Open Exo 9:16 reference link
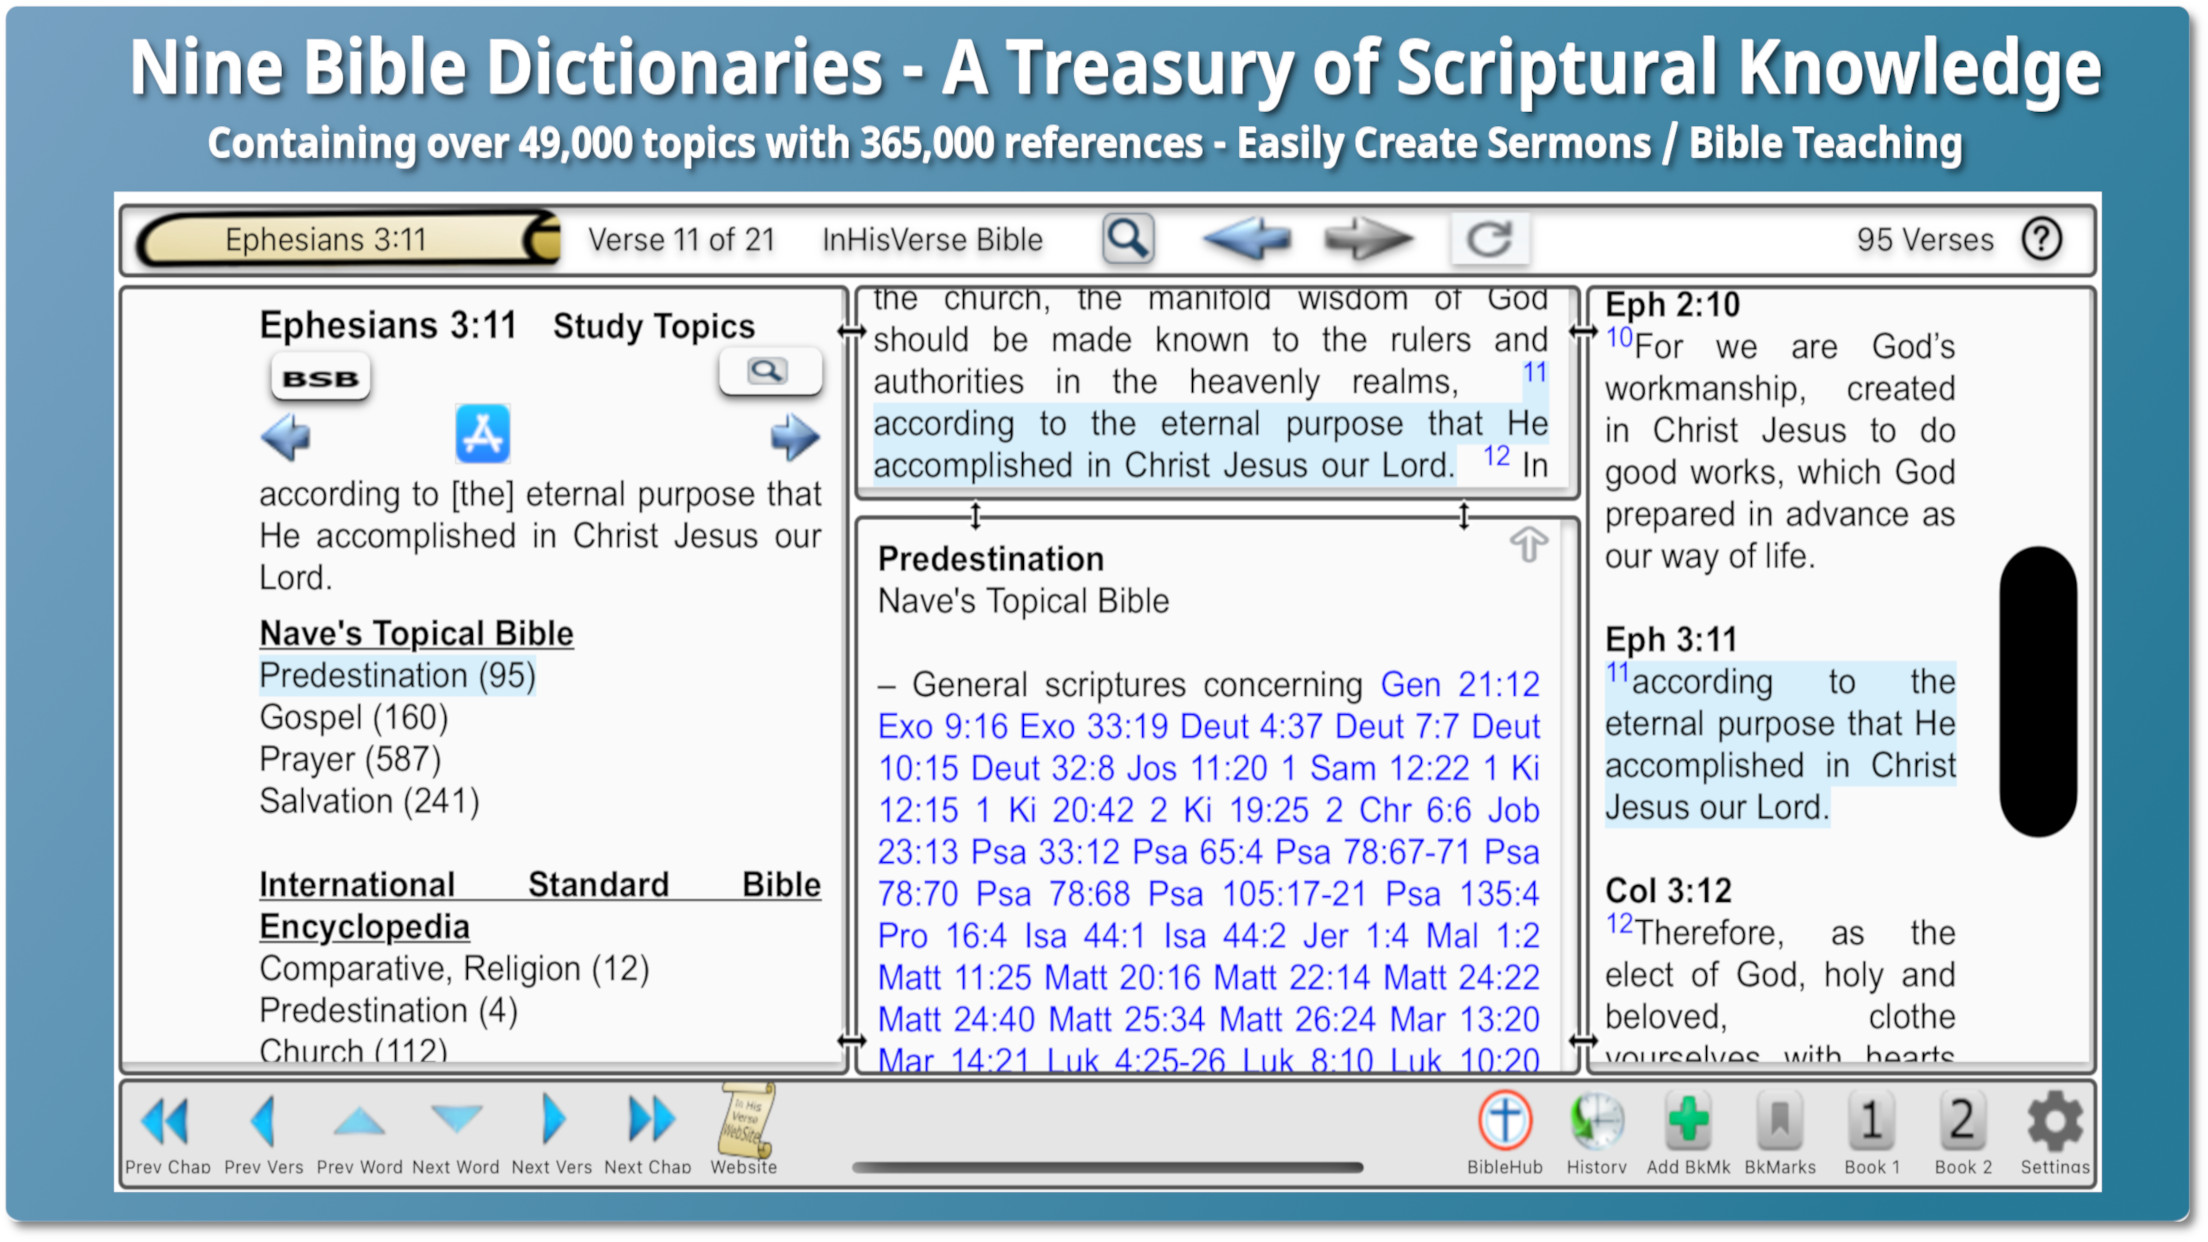The height and width of the screenshot is (1242, 2208). coord(942,727)
